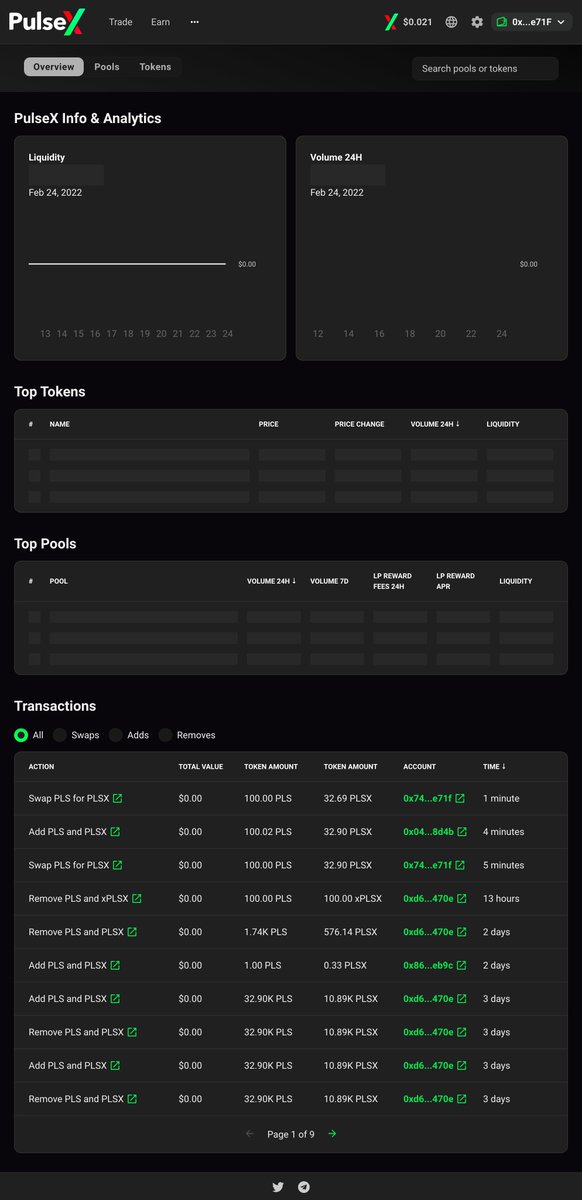The width and height of the screenshot is (582, 1200).
Task: Click the PLSX price token icon
Action: tap(391, 22)
